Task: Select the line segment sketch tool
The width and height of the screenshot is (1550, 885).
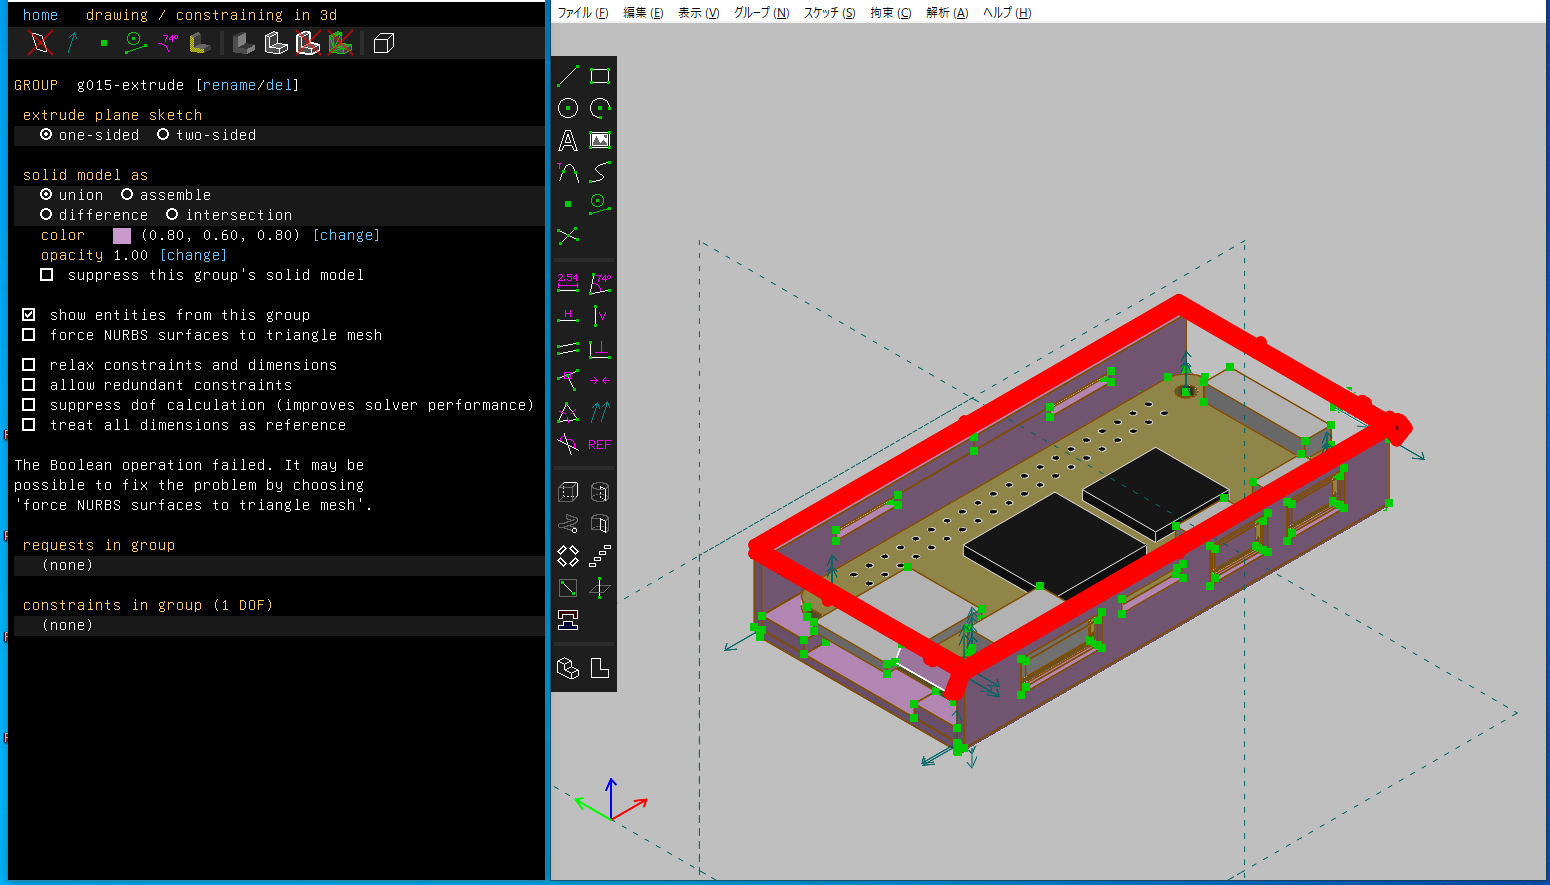Action: (x=568, y=76)
